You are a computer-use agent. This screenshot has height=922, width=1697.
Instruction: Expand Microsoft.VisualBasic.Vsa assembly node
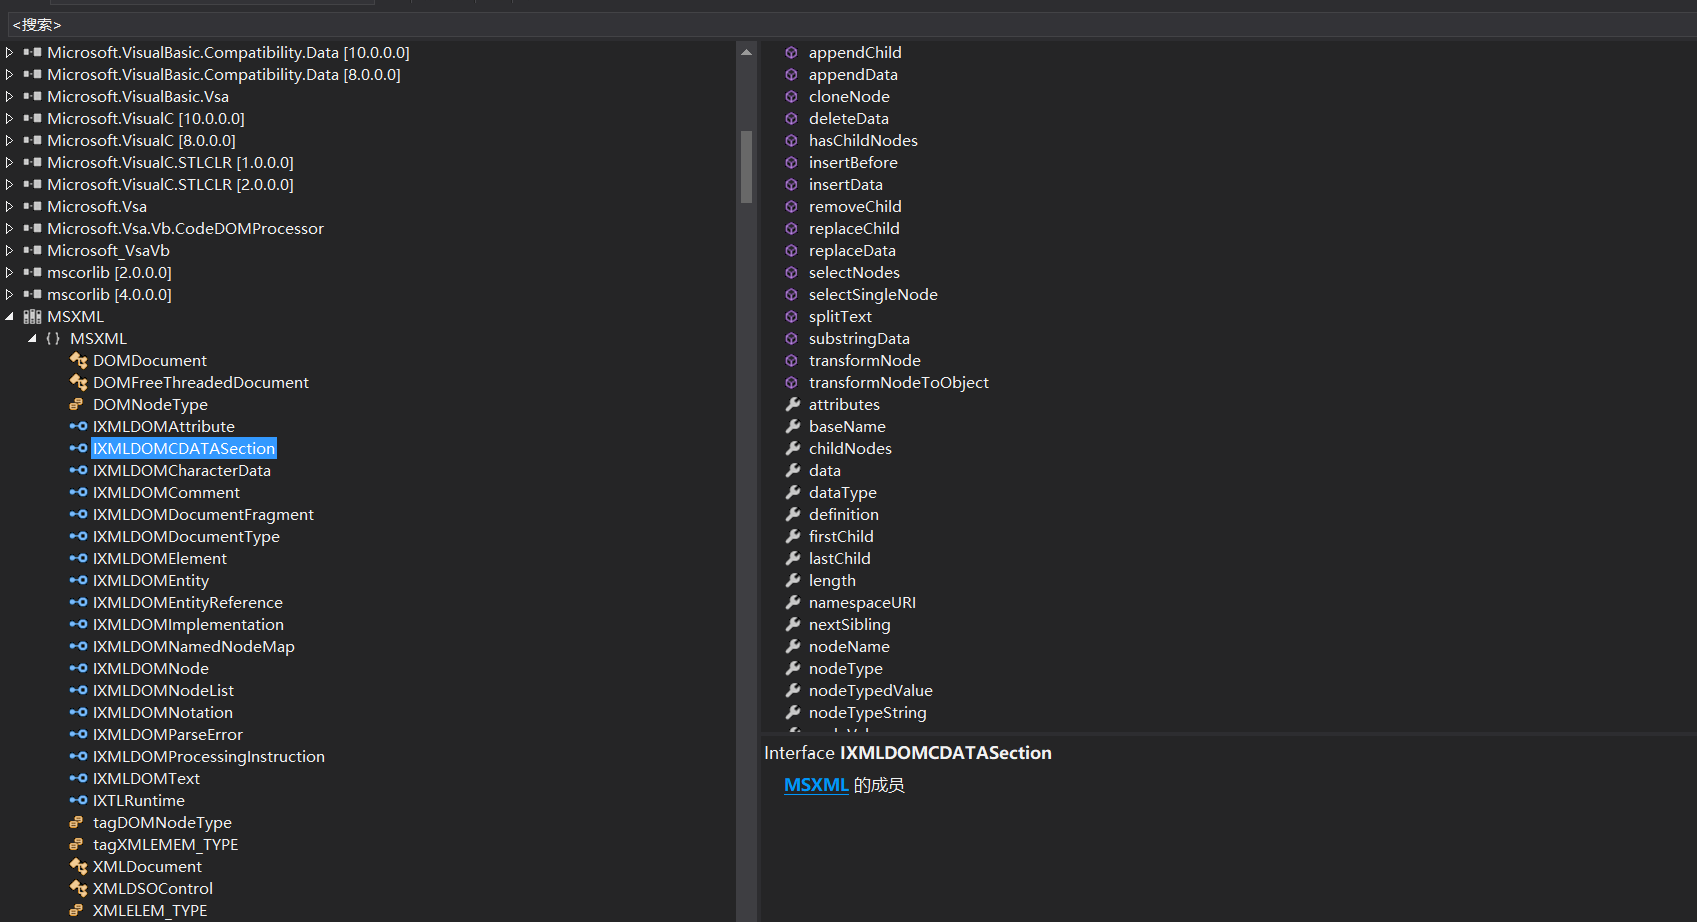point(9,96)
